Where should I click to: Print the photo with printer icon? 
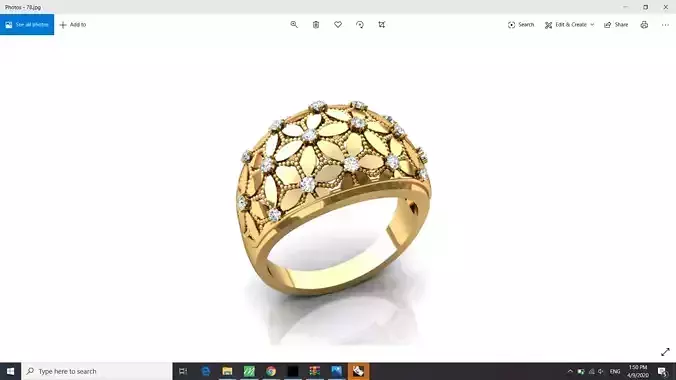click(x=644, y=25)
